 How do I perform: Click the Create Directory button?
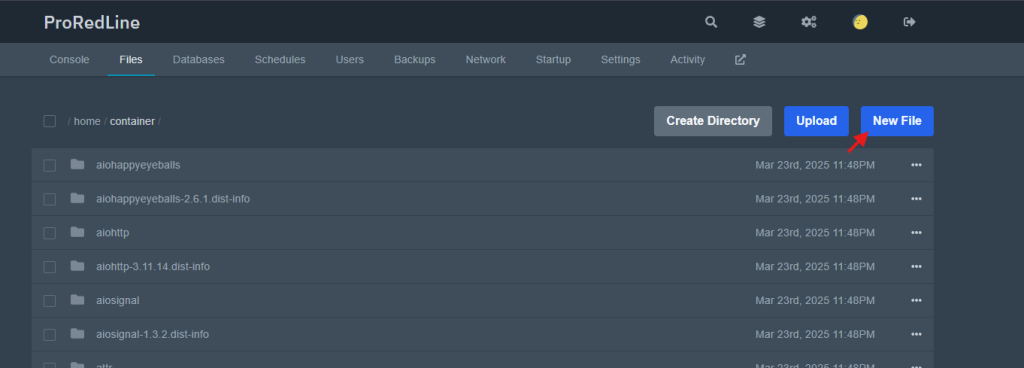coord(713,121)
